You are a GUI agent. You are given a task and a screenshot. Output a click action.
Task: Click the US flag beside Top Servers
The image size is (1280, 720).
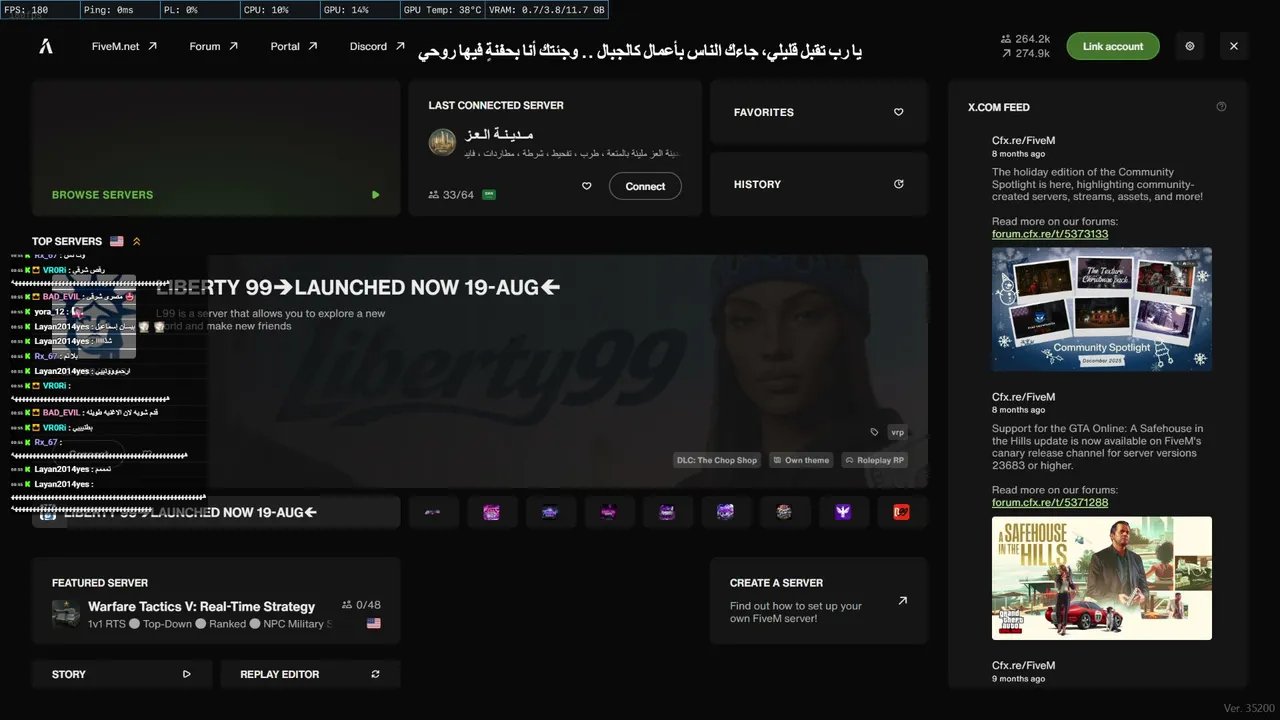click(117, 241)
